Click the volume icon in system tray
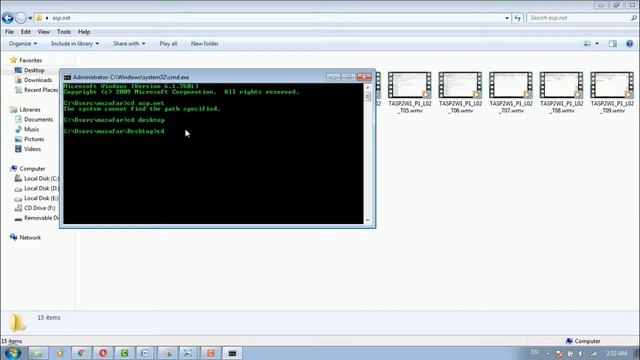 pyautogui.click(x=581, y=353)
